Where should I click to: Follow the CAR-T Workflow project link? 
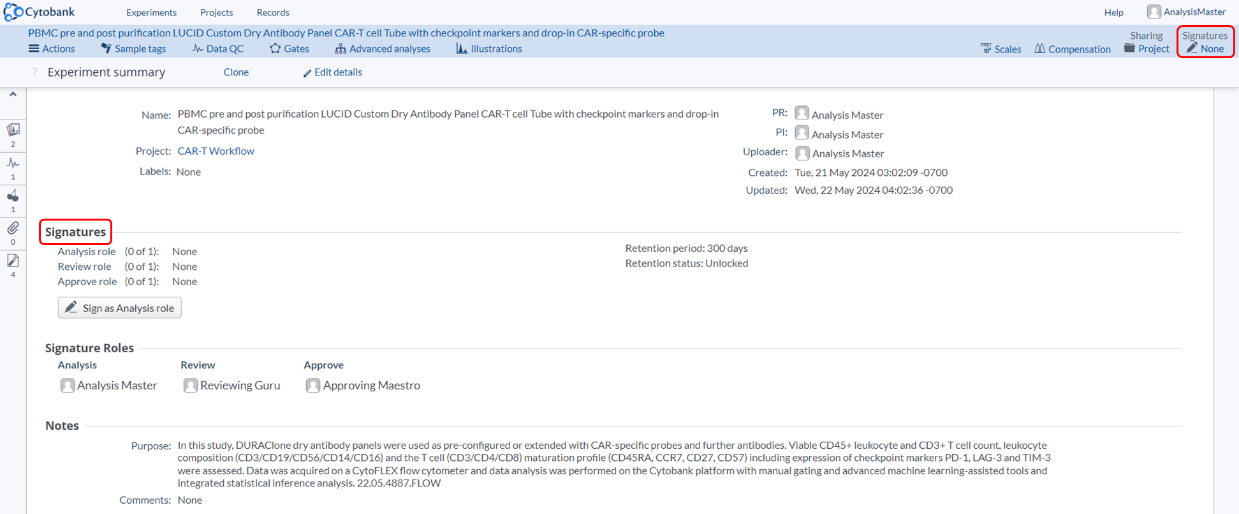pos(215,151)
